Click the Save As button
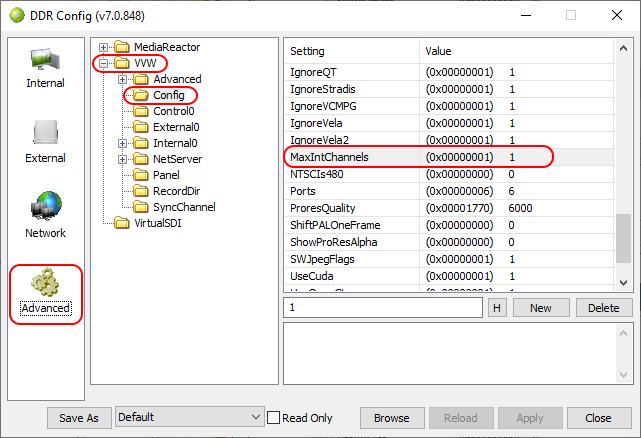 coord(79,418)
